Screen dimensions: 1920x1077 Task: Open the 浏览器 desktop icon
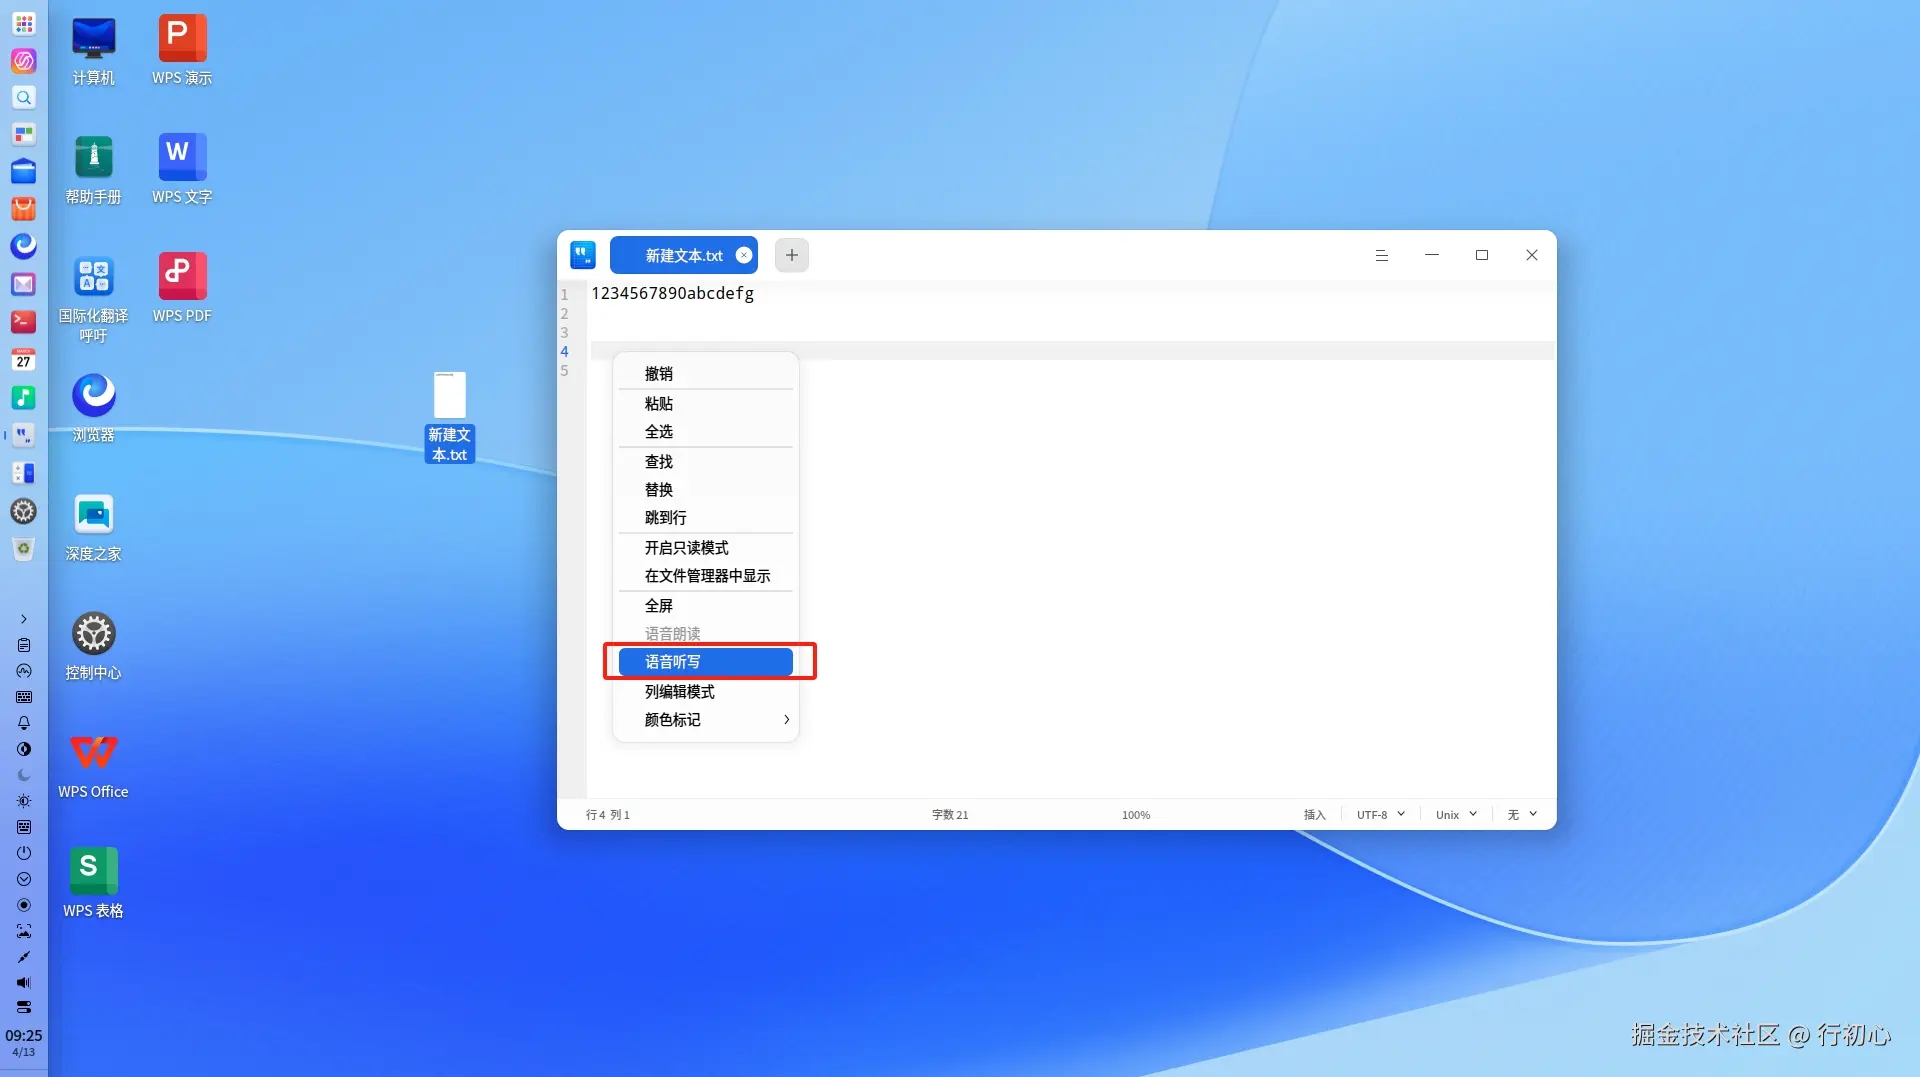[94, 408]
